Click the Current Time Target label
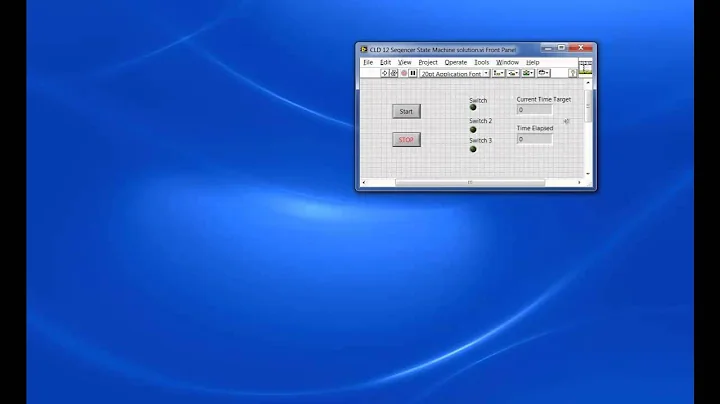 coord(544,99)
